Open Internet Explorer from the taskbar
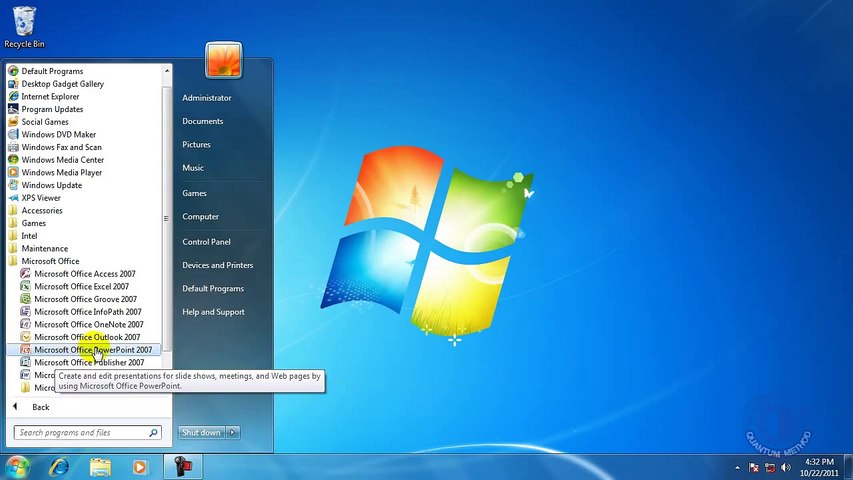Viewport: 853px width, 480px height. (59, 467)
